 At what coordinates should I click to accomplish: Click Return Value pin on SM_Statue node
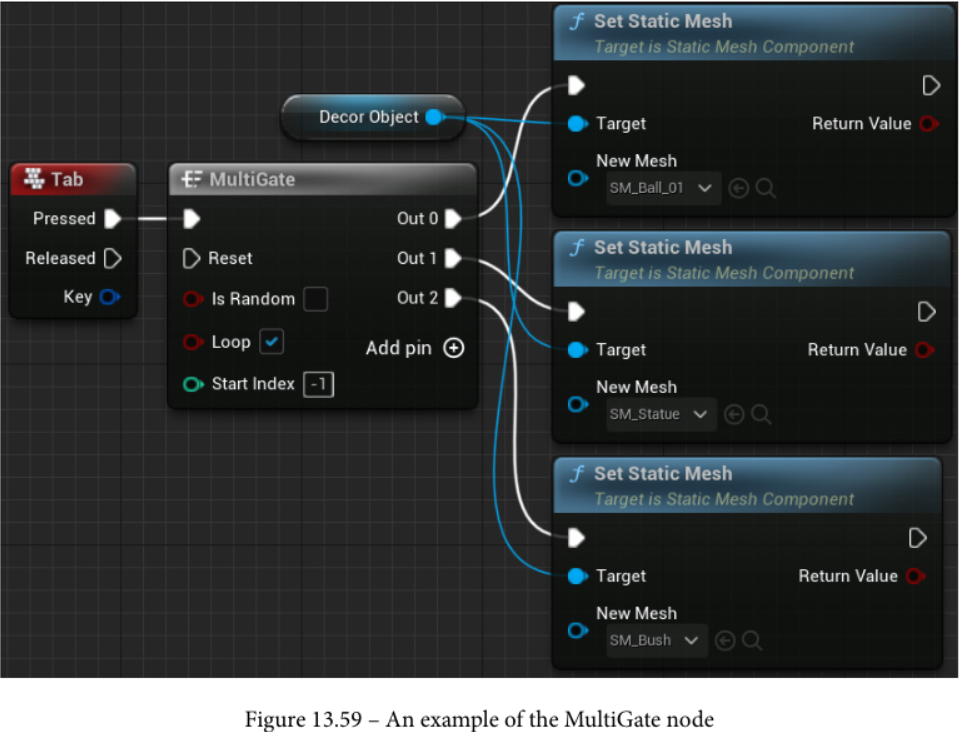click(x=924, y=350)
